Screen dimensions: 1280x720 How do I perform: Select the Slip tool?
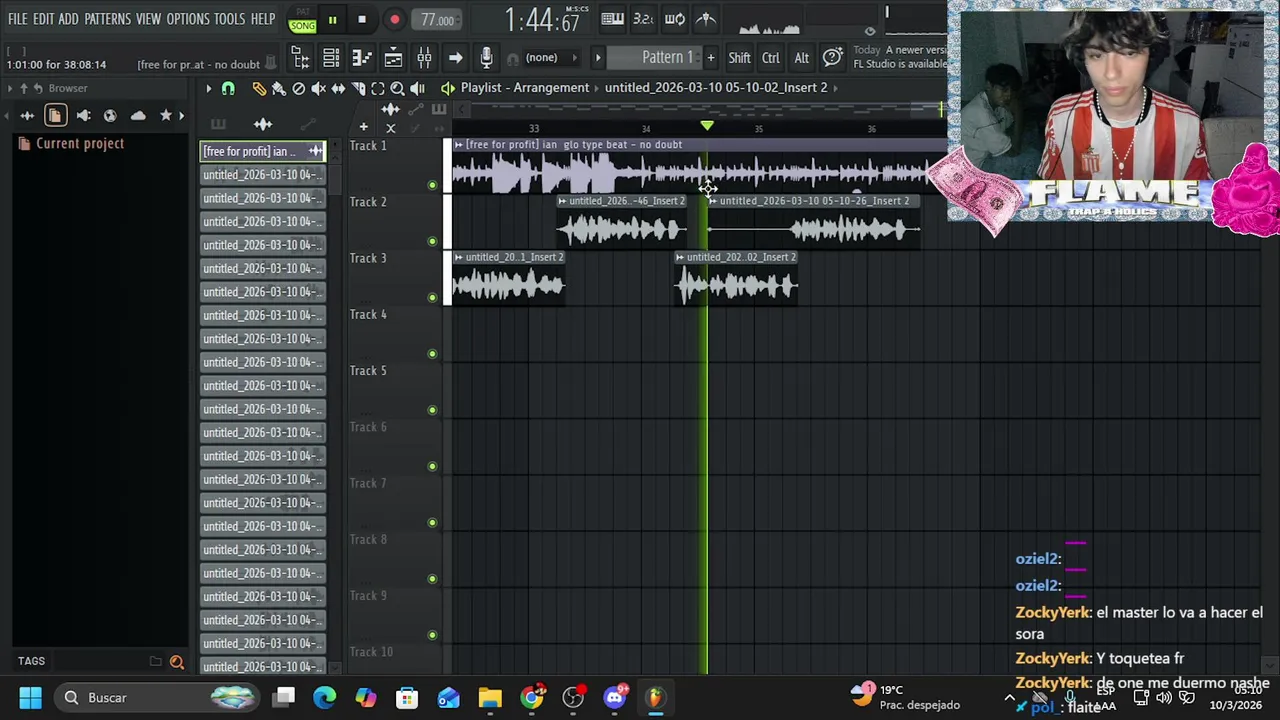point(338,89)
